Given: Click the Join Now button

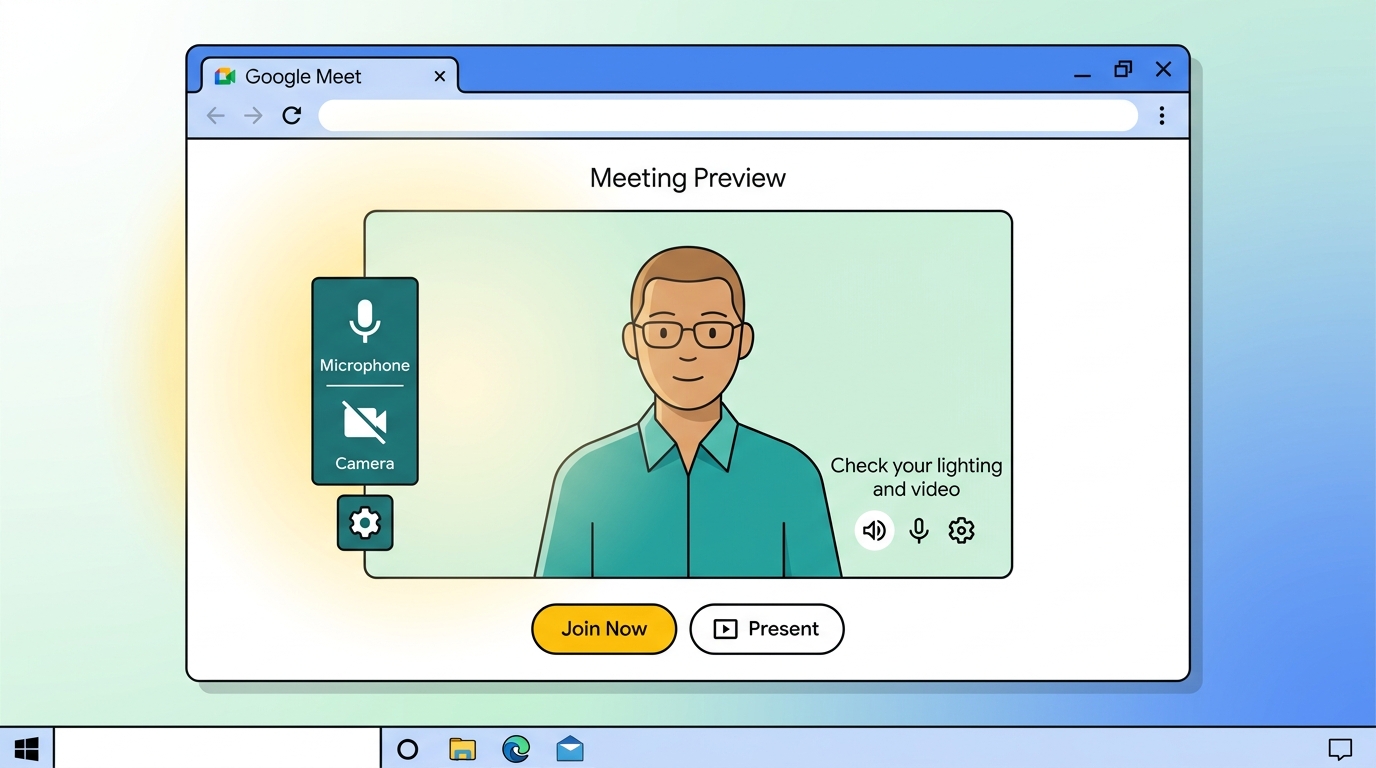Looking at the screenshot, I should 604,629.
